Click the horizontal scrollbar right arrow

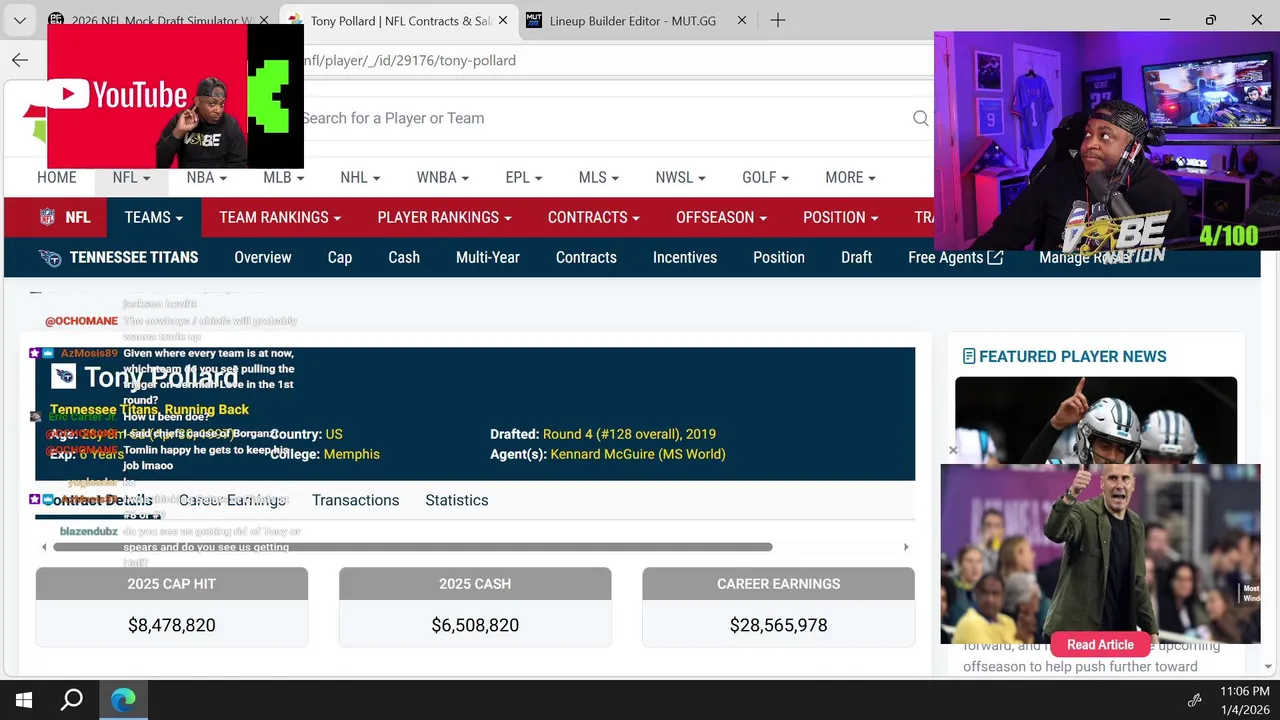pos(906,547)
